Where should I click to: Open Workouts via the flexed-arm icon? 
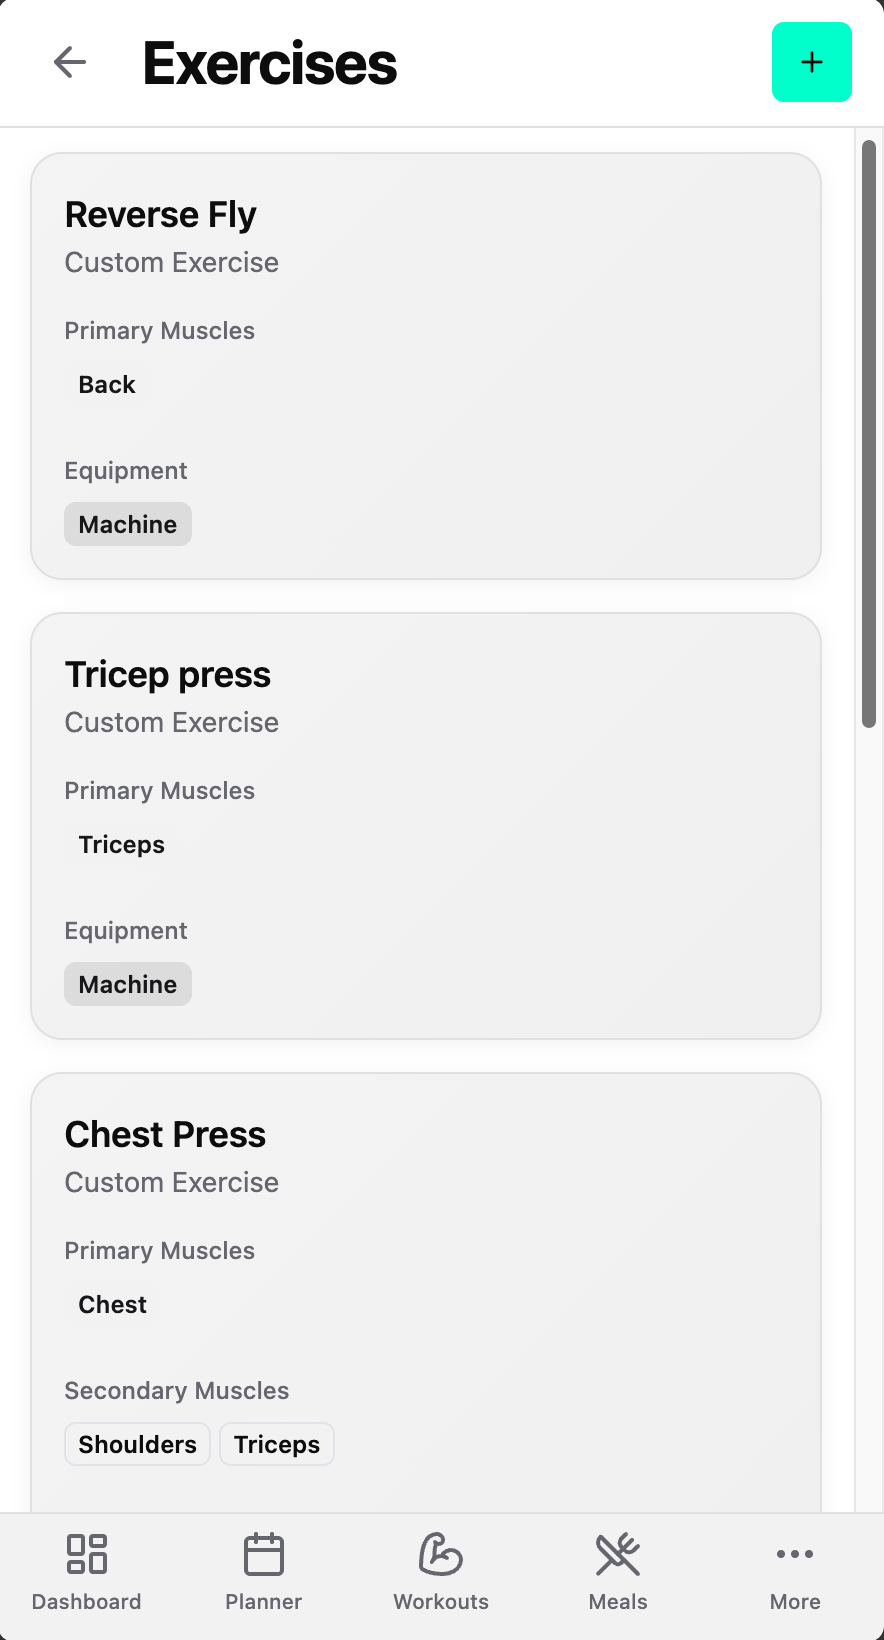(x=440, y=1554)
